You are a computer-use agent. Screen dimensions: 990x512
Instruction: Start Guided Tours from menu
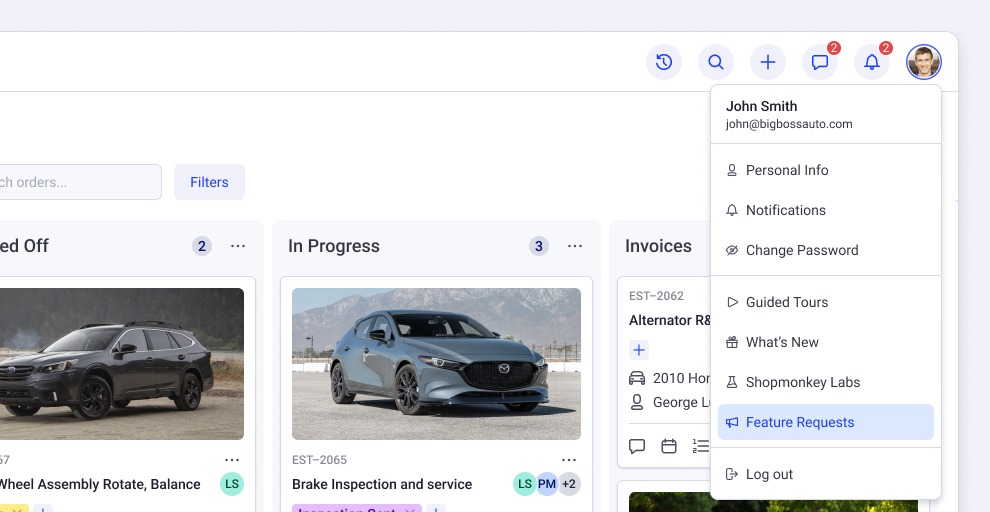826,302
